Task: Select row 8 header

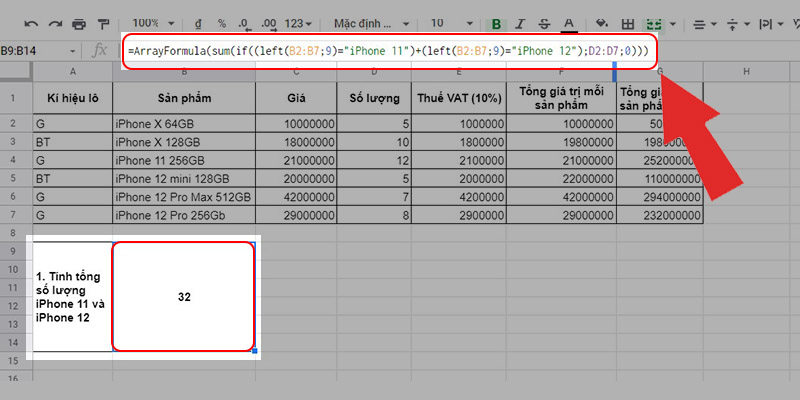Action: 14,233
